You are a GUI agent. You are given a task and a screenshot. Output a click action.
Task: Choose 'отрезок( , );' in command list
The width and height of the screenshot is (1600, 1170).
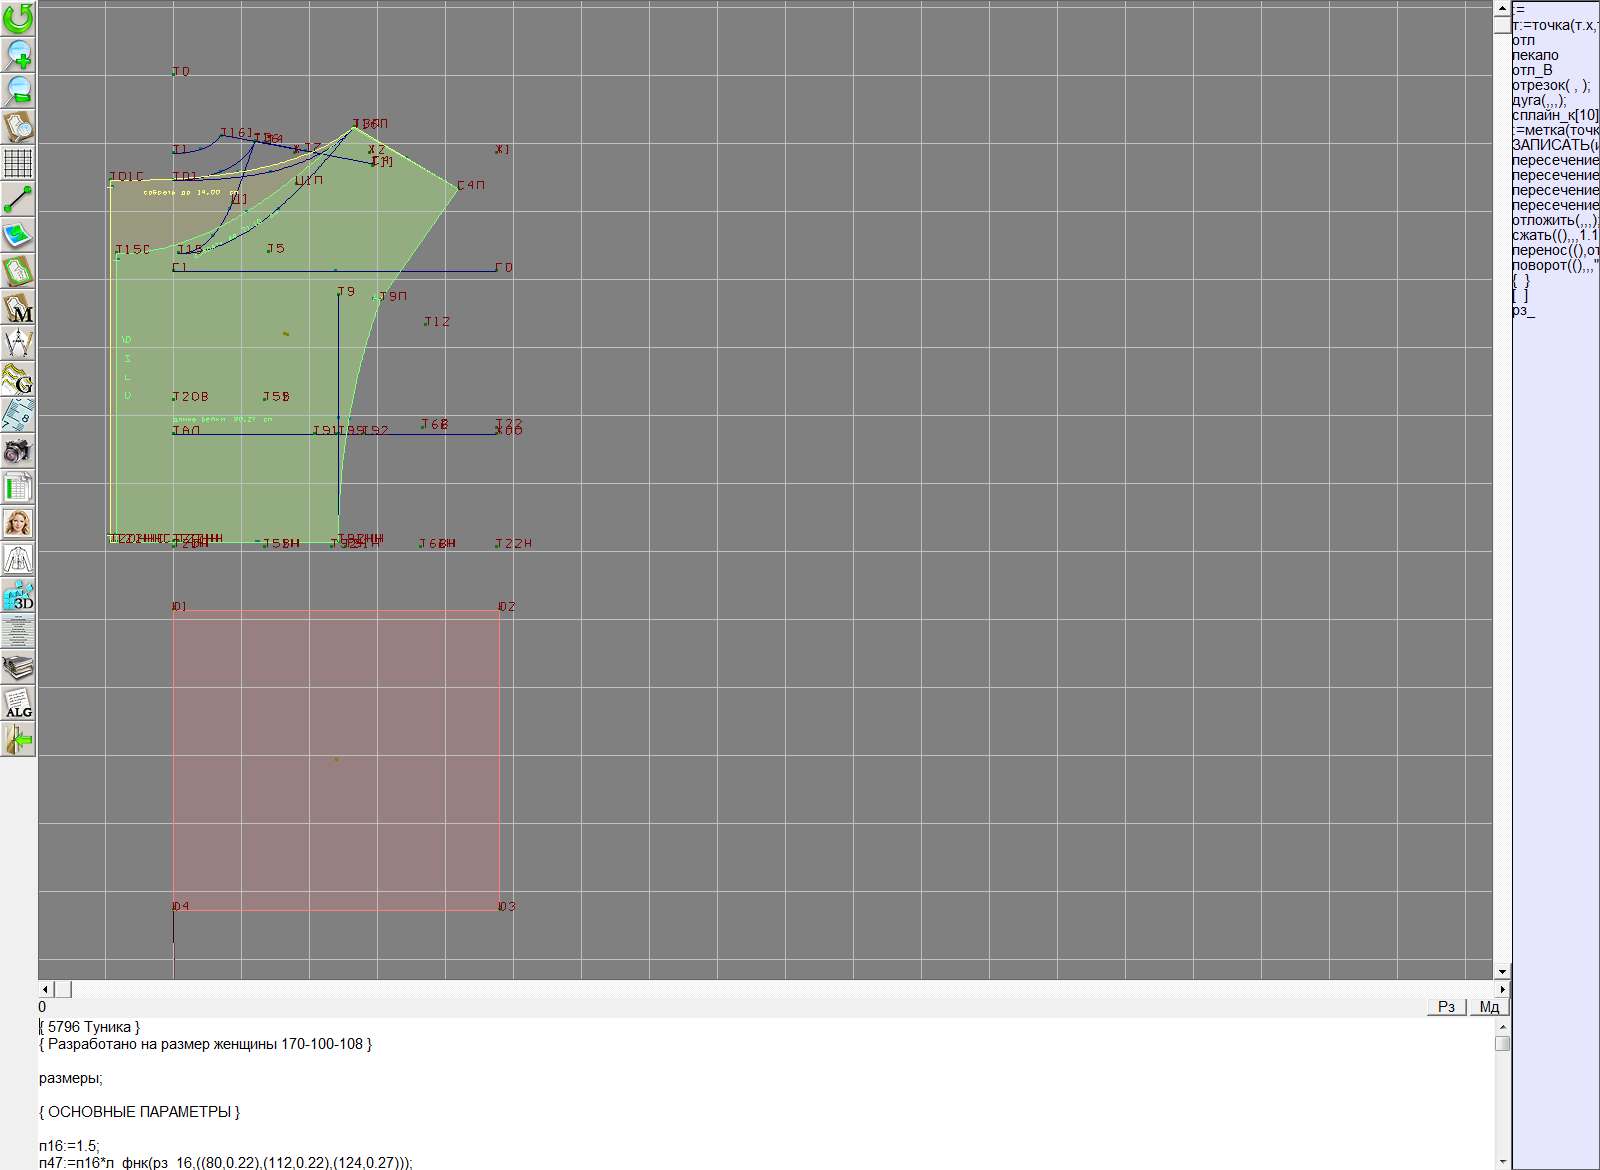pyautogui.click(x=1551, y=85)
